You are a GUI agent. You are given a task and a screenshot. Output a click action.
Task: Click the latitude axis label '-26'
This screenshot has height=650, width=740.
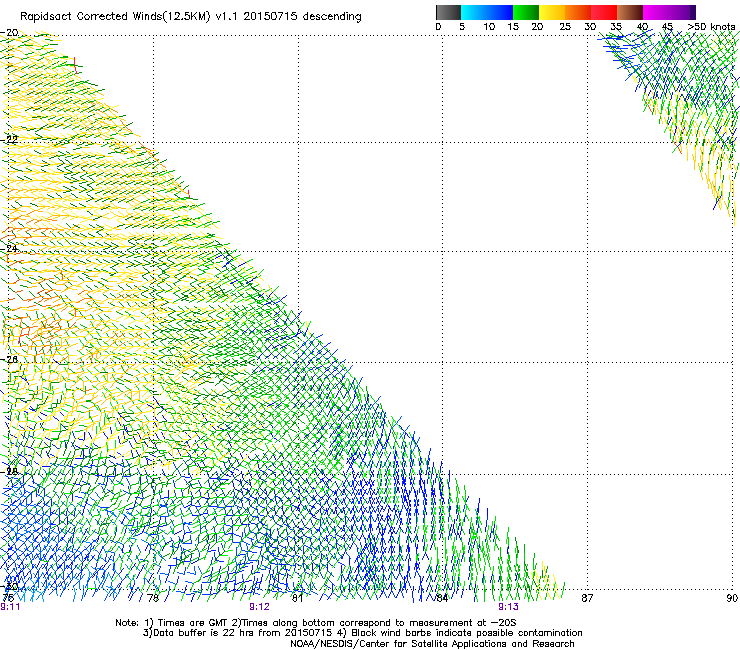[x=10, y=360]
